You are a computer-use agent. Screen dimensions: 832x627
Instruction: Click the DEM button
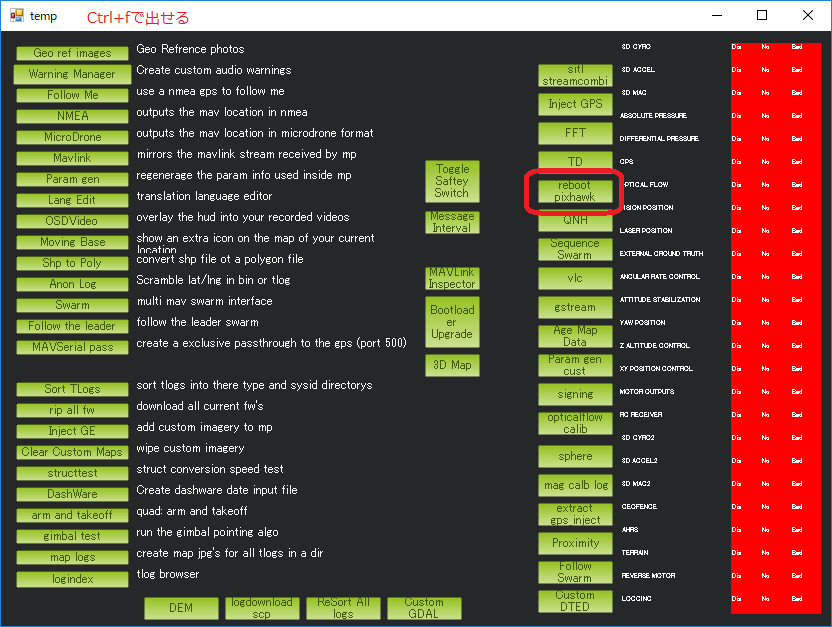[181, 608]
